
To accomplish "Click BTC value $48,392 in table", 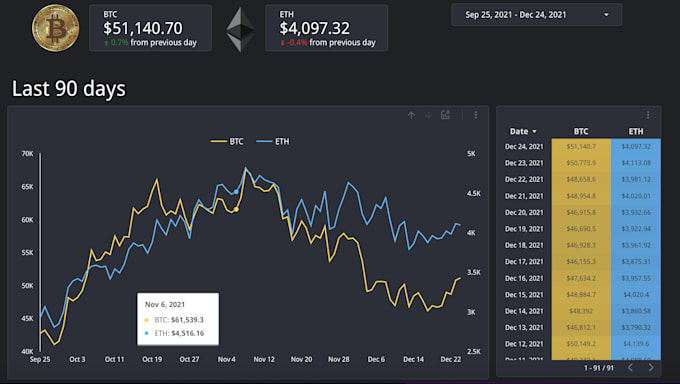I will click(581, 311).
